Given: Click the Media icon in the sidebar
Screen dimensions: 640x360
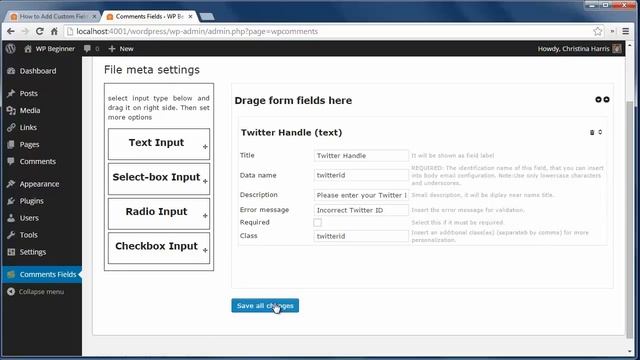Looking at the screenshot, I should (x=11, y=110).
